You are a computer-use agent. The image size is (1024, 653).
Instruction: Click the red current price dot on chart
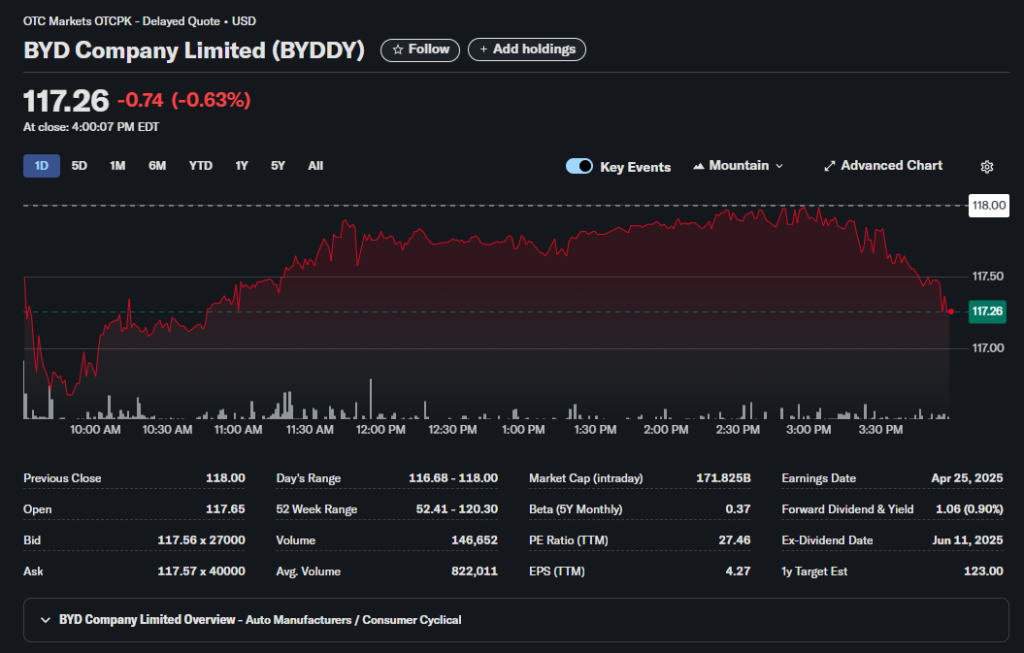click(x=949, y=311)
